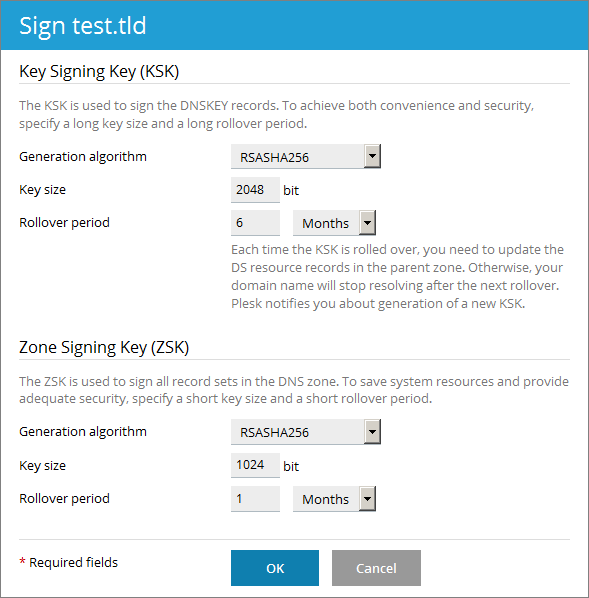Click the Required fields note

click(x=69, y=563)
